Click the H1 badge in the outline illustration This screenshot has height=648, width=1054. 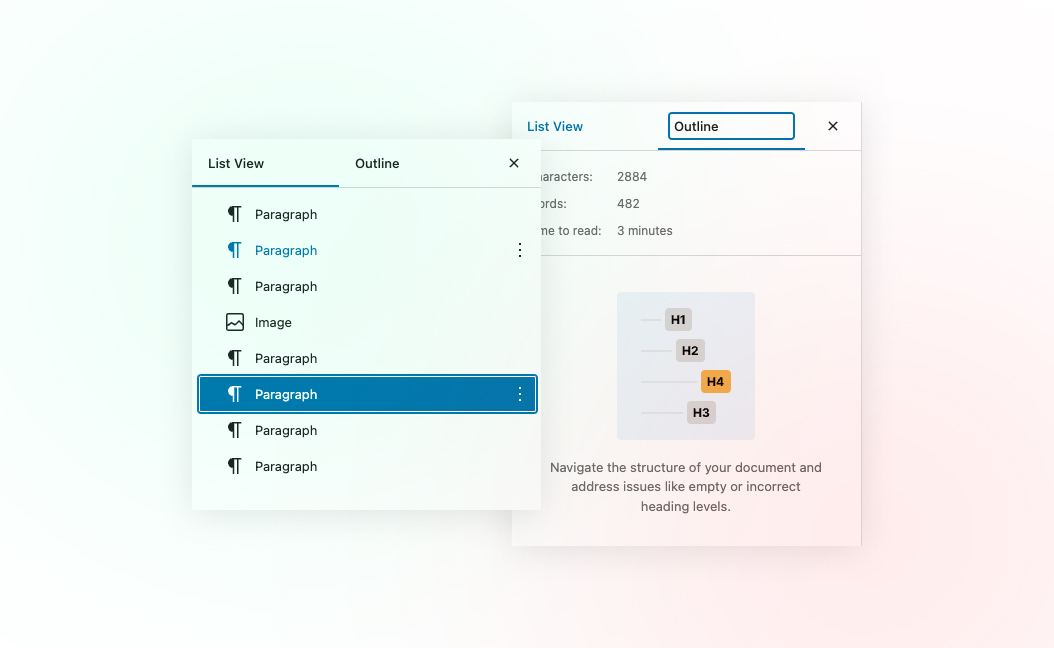pyautogui.click(x=677, y=319)
